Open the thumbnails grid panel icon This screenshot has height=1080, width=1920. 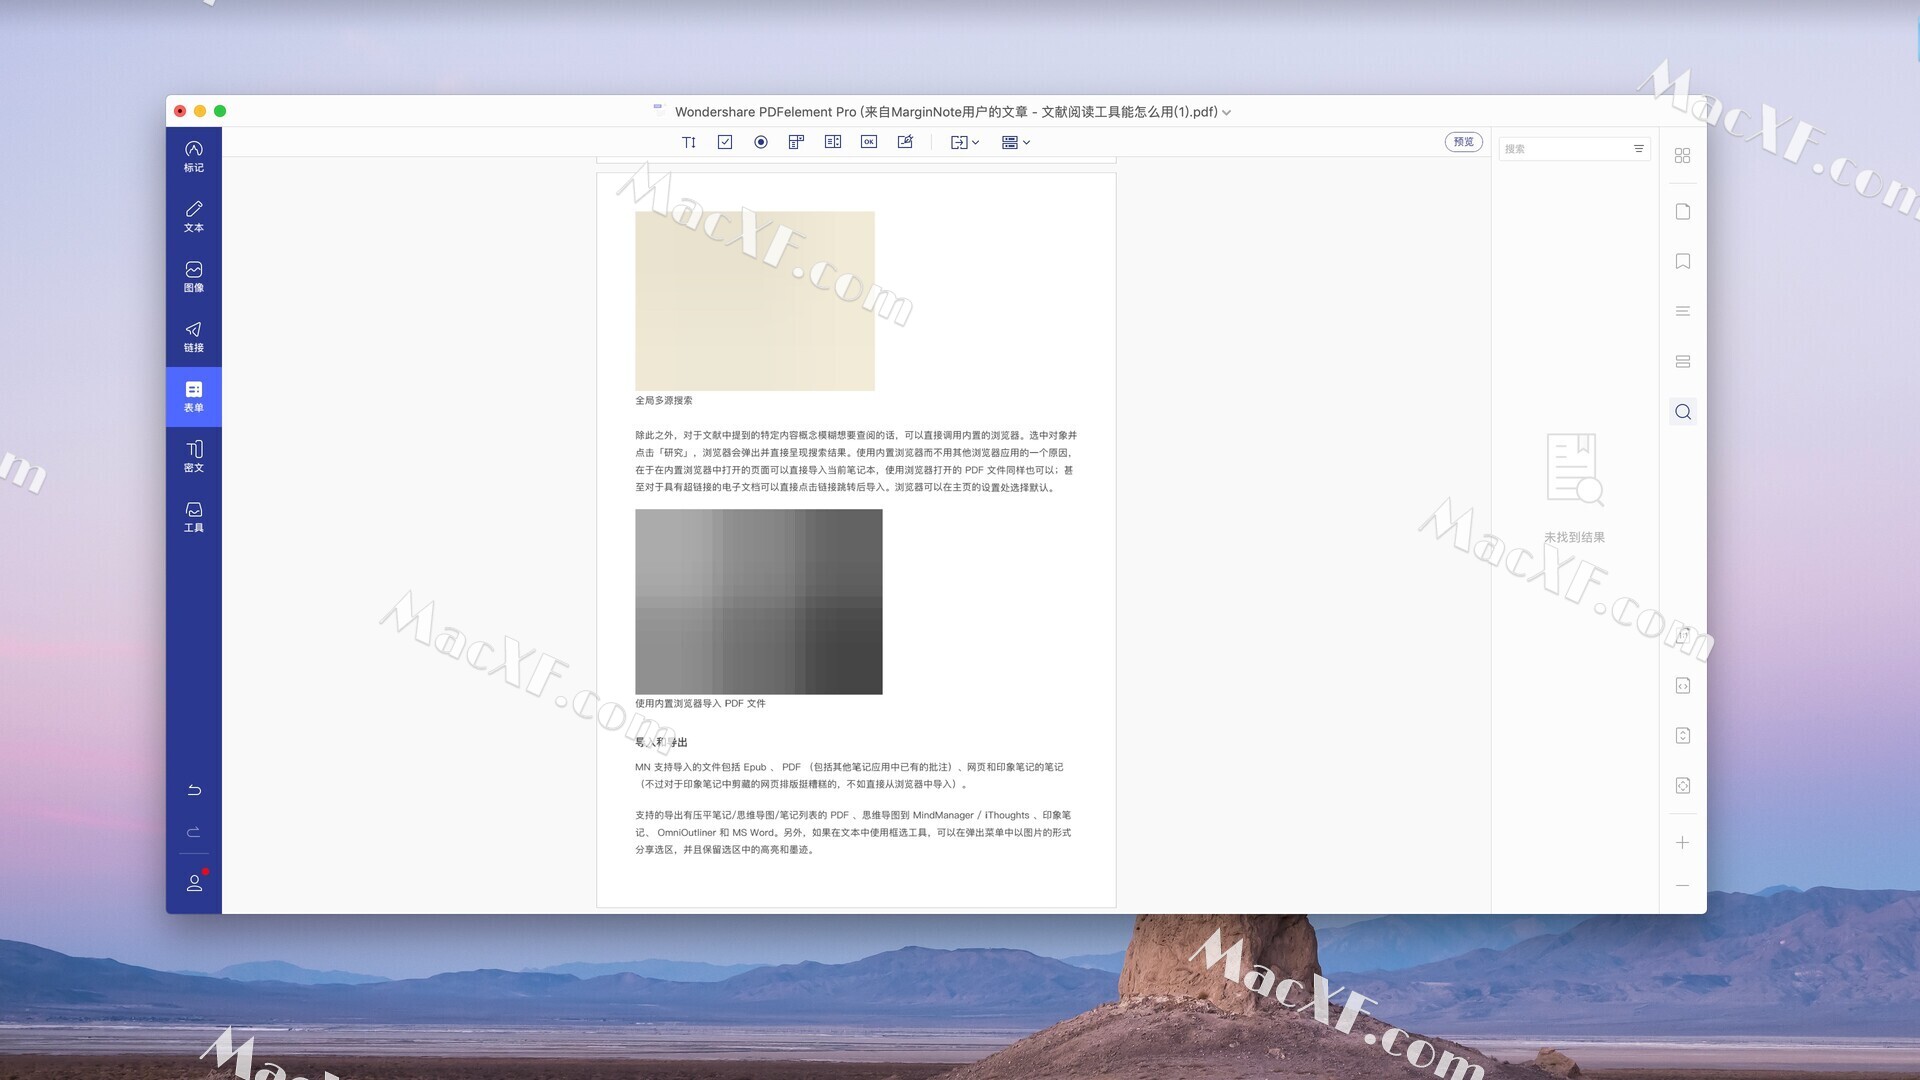point(1682,156)
